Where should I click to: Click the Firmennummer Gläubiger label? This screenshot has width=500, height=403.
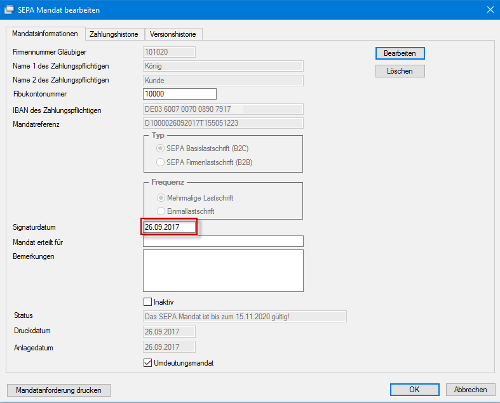(x=49, y=52)
